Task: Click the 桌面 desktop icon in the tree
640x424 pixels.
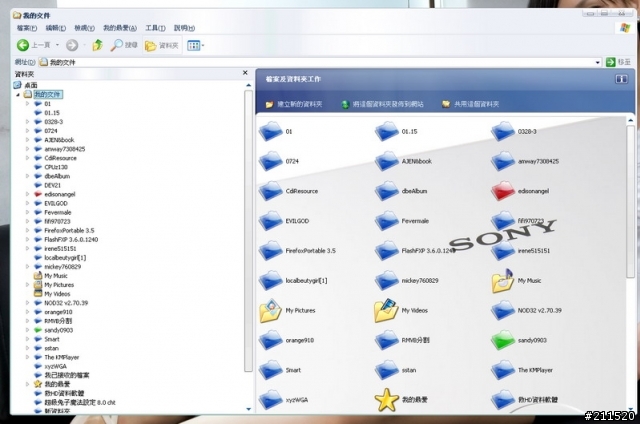Action: pyautogui.click(x=17, y=85)
